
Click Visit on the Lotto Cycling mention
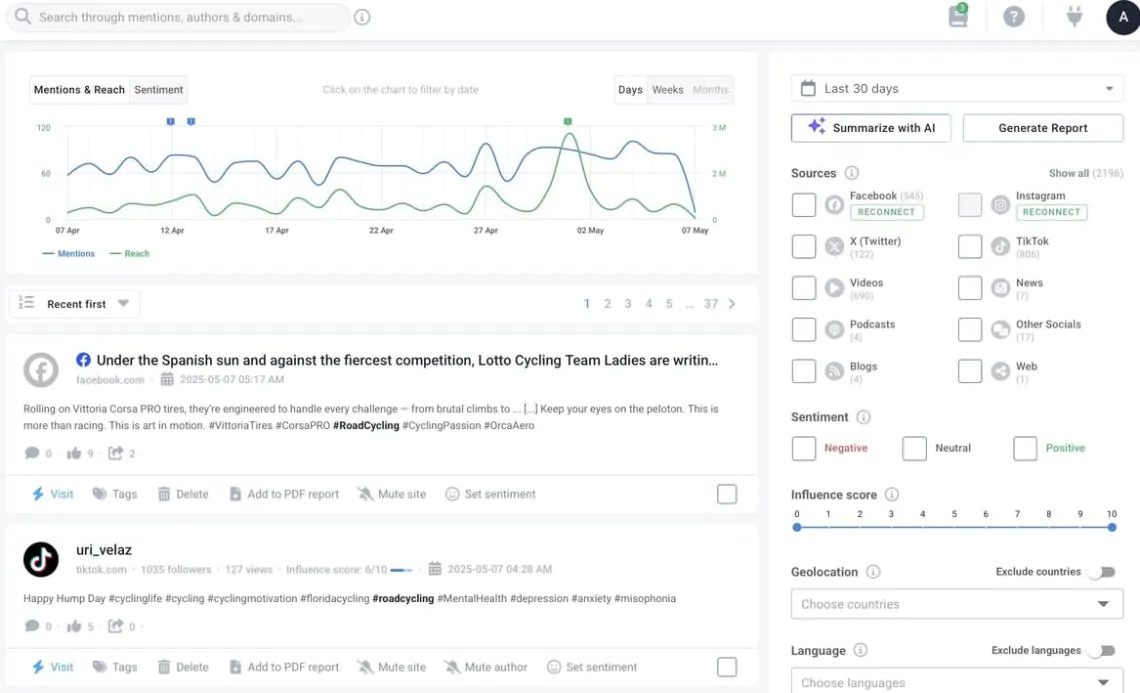(x=52, y=494)
